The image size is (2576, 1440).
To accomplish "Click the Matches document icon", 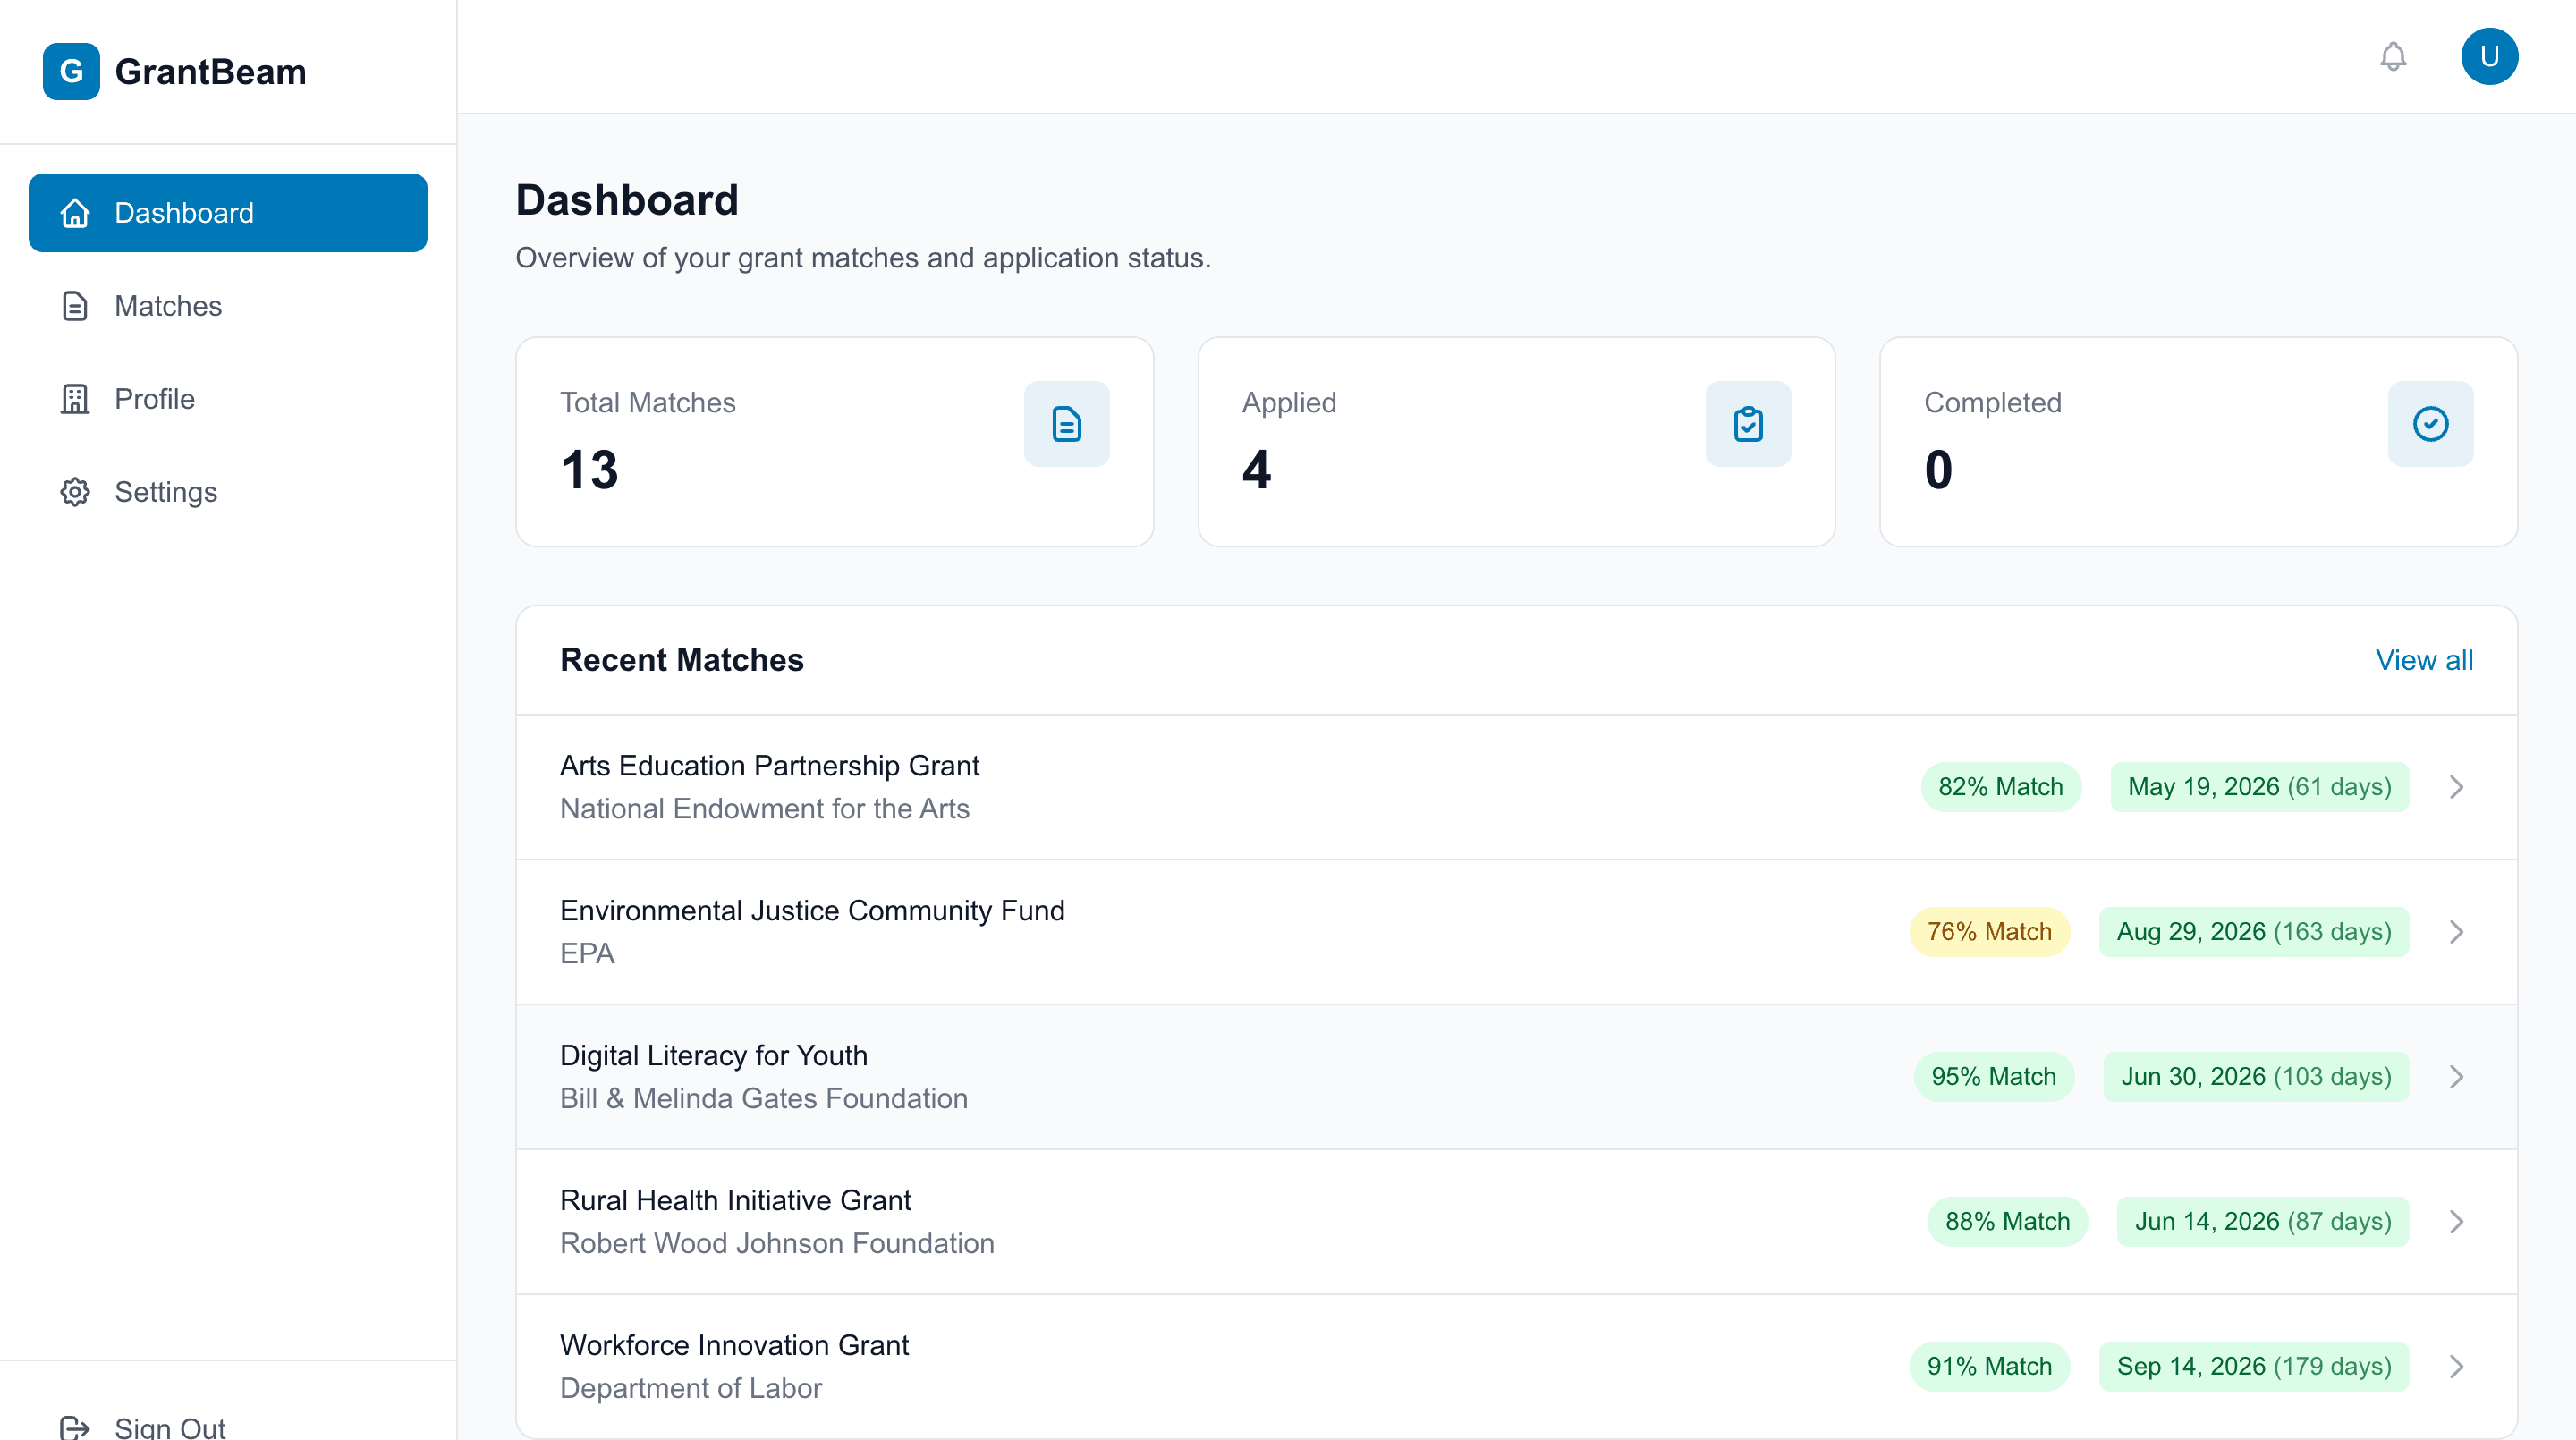I will click(75, 306).
